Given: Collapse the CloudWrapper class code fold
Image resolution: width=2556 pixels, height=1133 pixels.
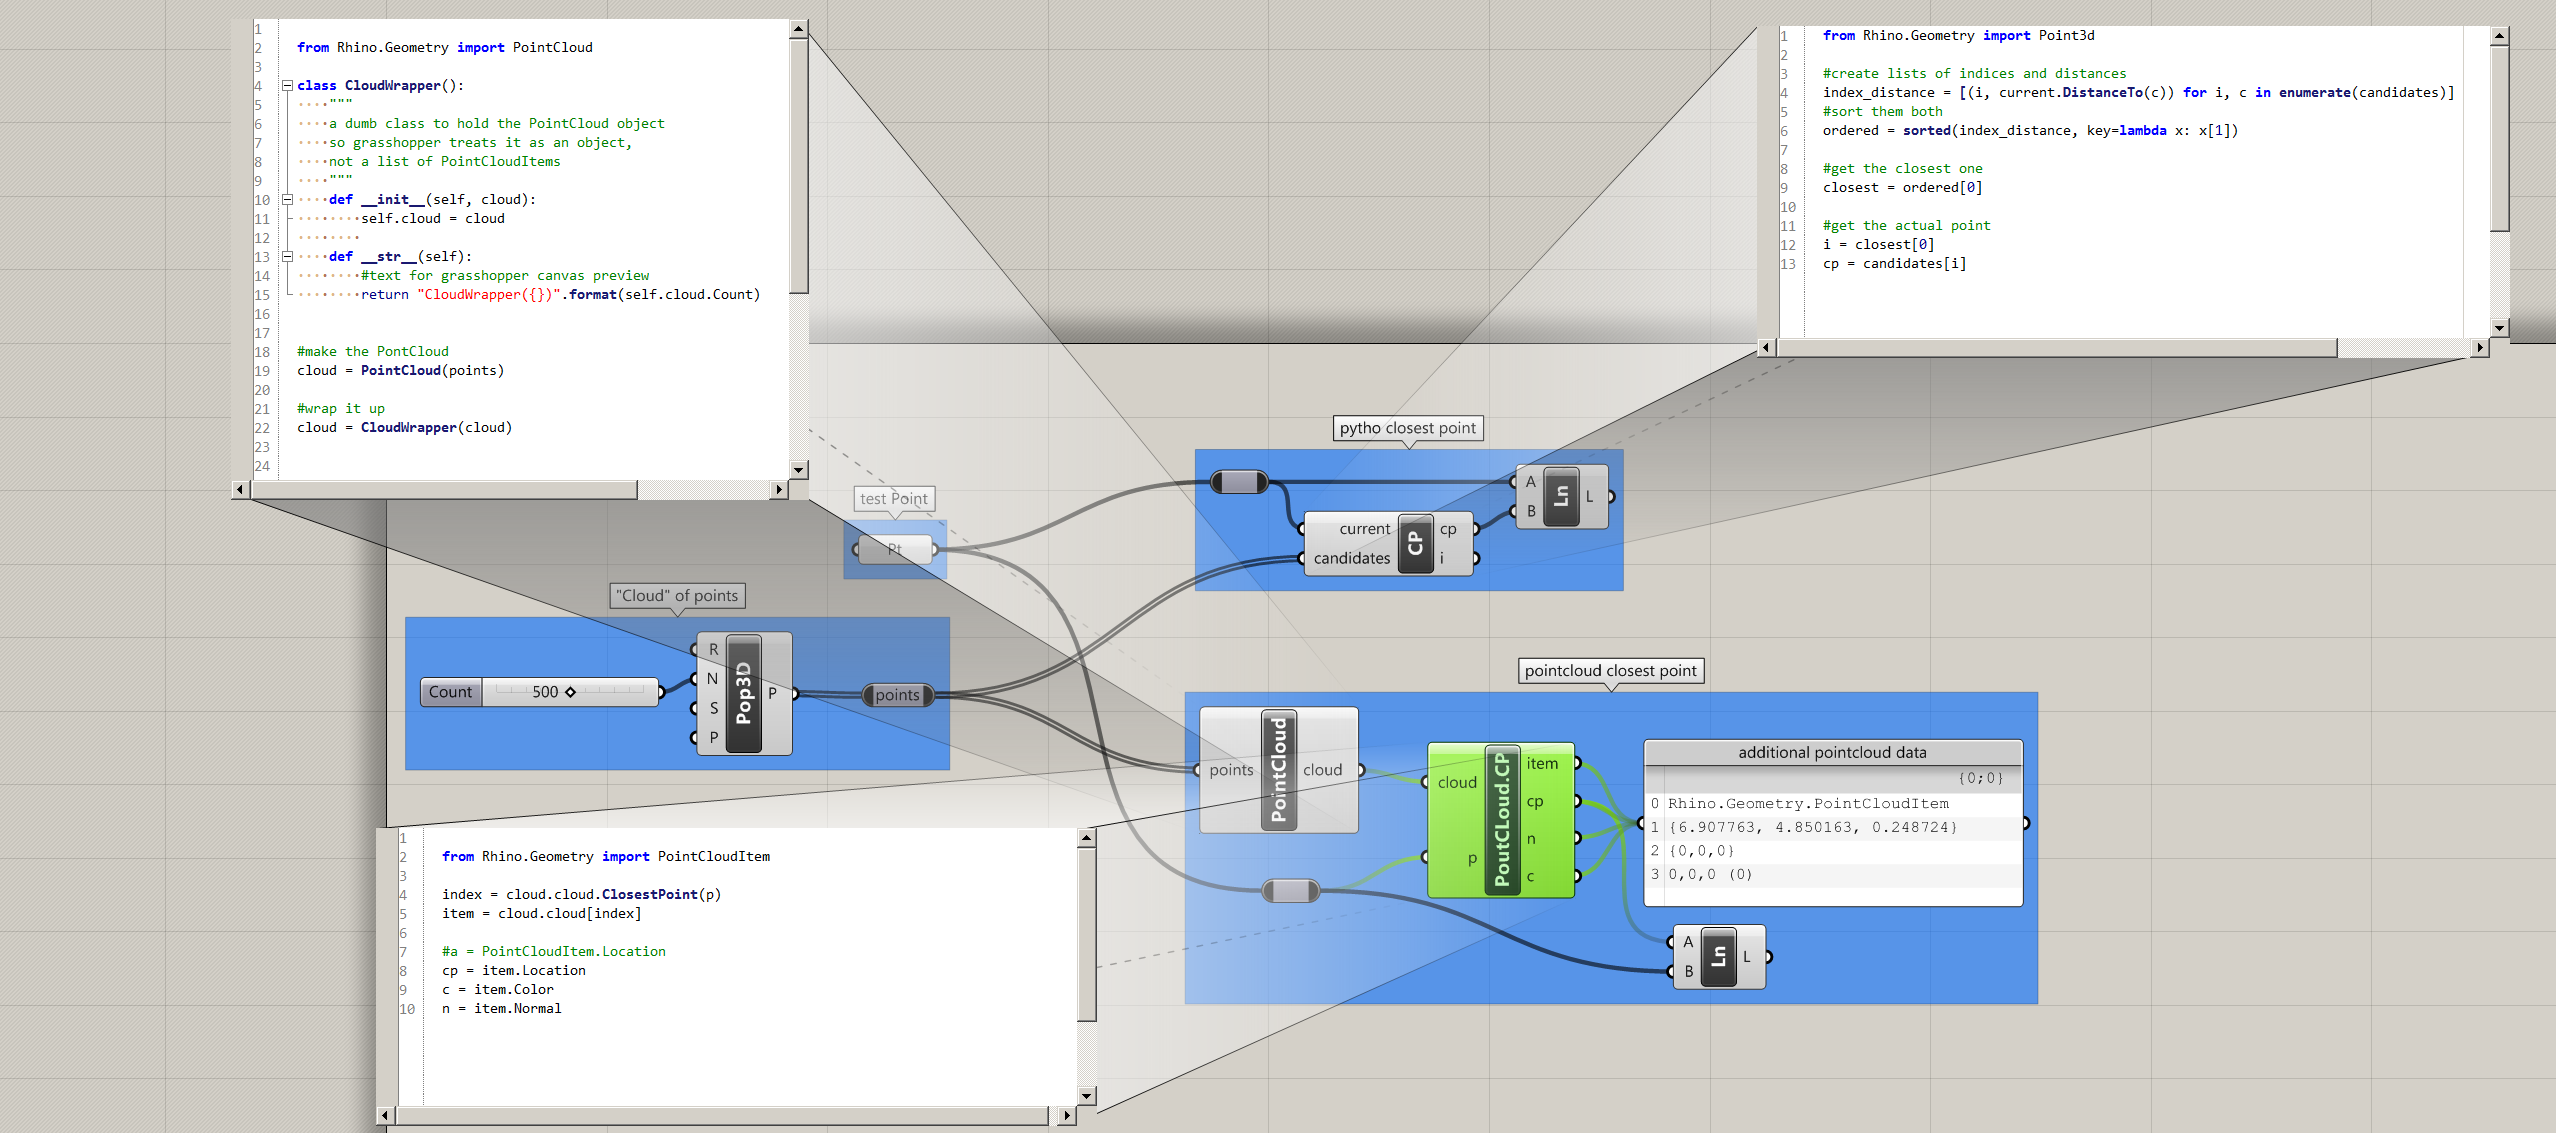Looking at the screenshot, I should (x=287, y=86).
